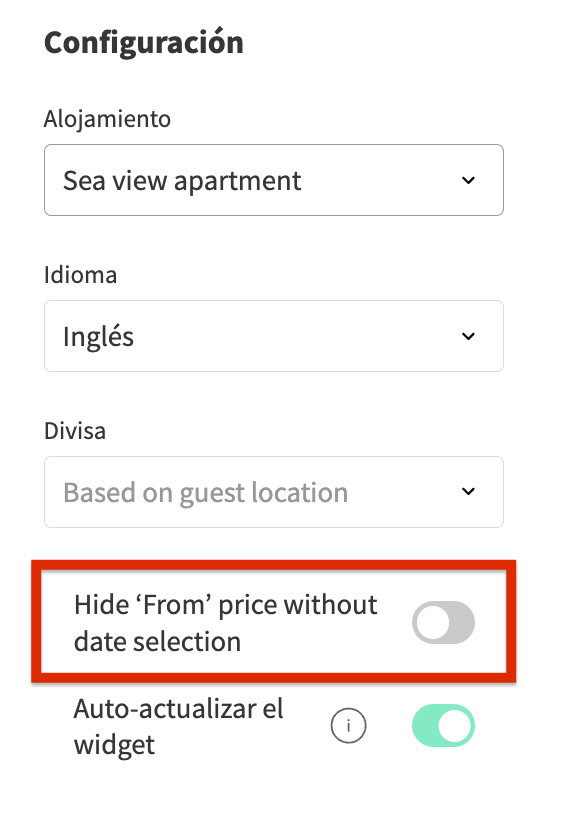Select the Sea view apartment text
582x816 pixels.
click(182, 181)
